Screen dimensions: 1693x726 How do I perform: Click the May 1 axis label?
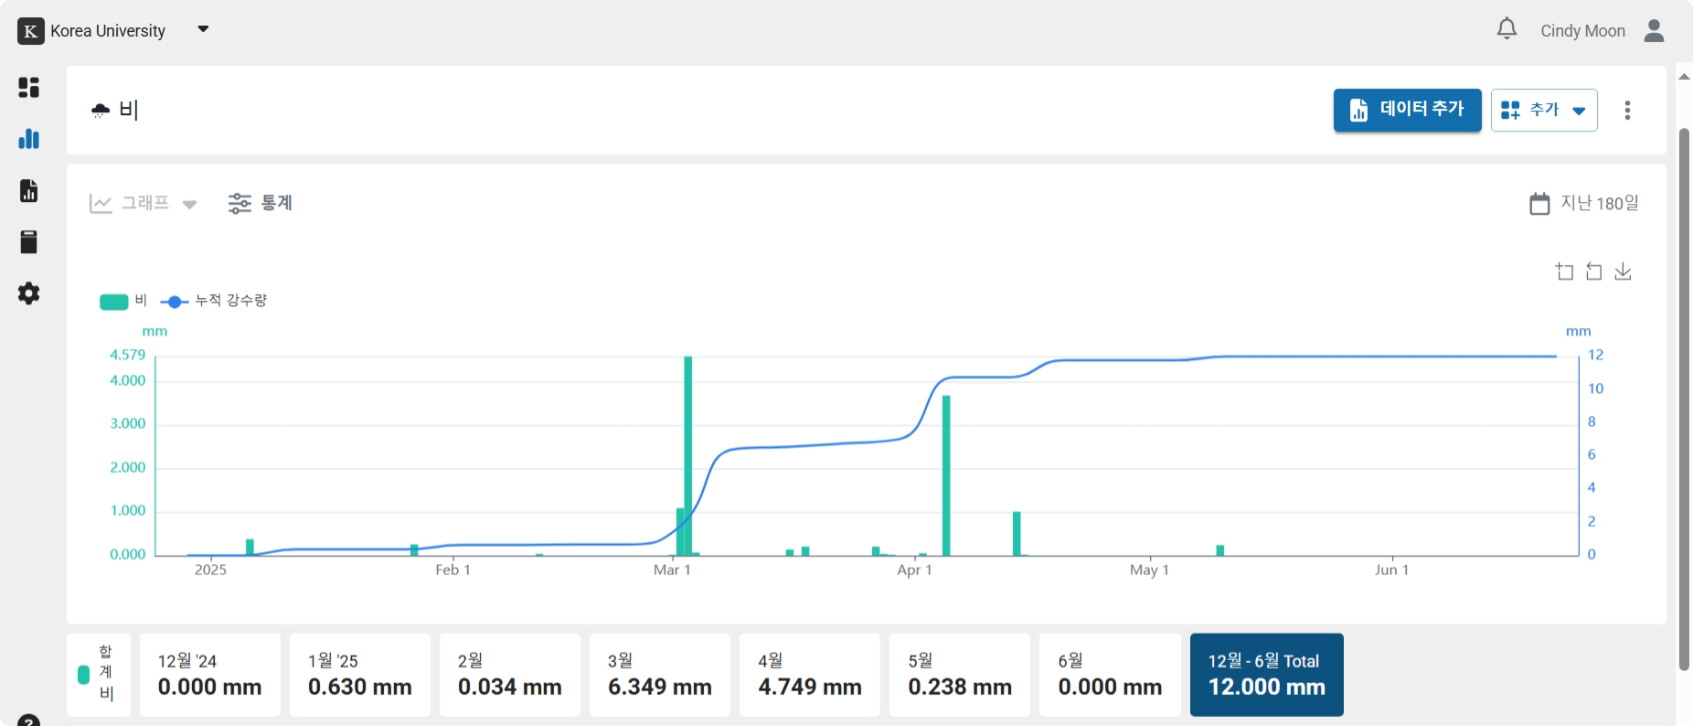[x=1149, y=570]
